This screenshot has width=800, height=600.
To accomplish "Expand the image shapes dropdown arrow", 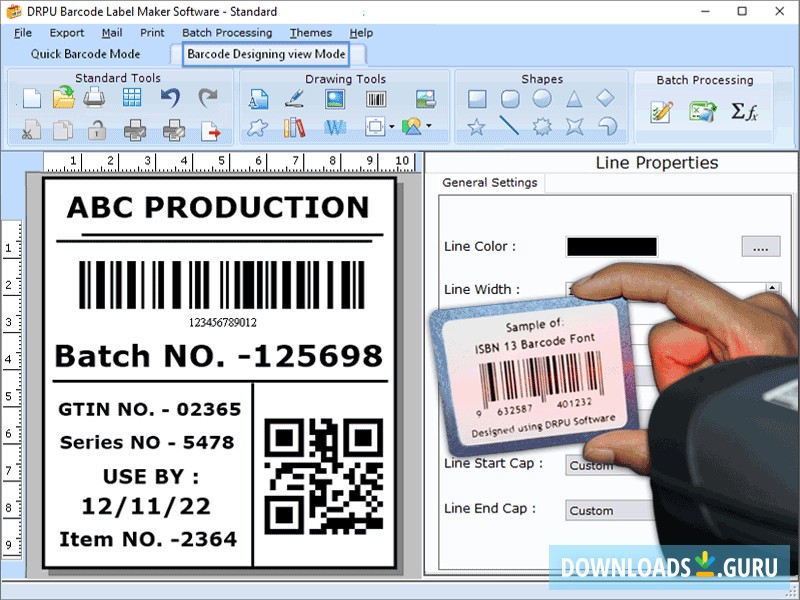I will [x=429, y=126].
